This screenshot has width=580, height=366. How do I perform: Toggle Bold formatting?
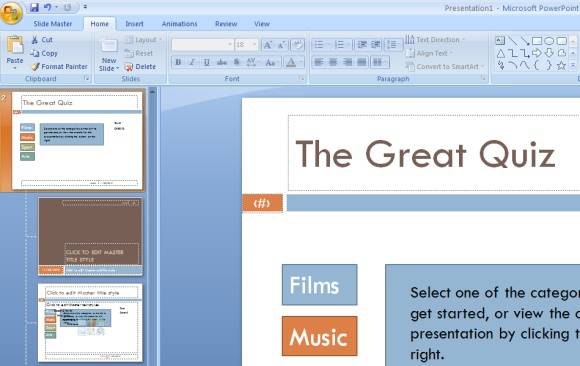(178, 62)
